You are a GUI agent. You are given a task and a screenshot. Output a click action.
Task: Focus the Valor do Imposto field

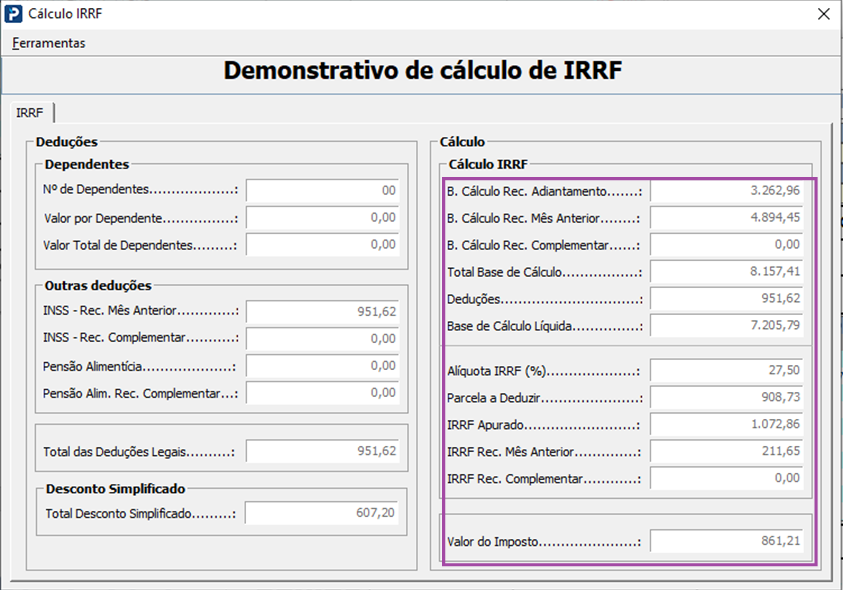coord(727,541)
